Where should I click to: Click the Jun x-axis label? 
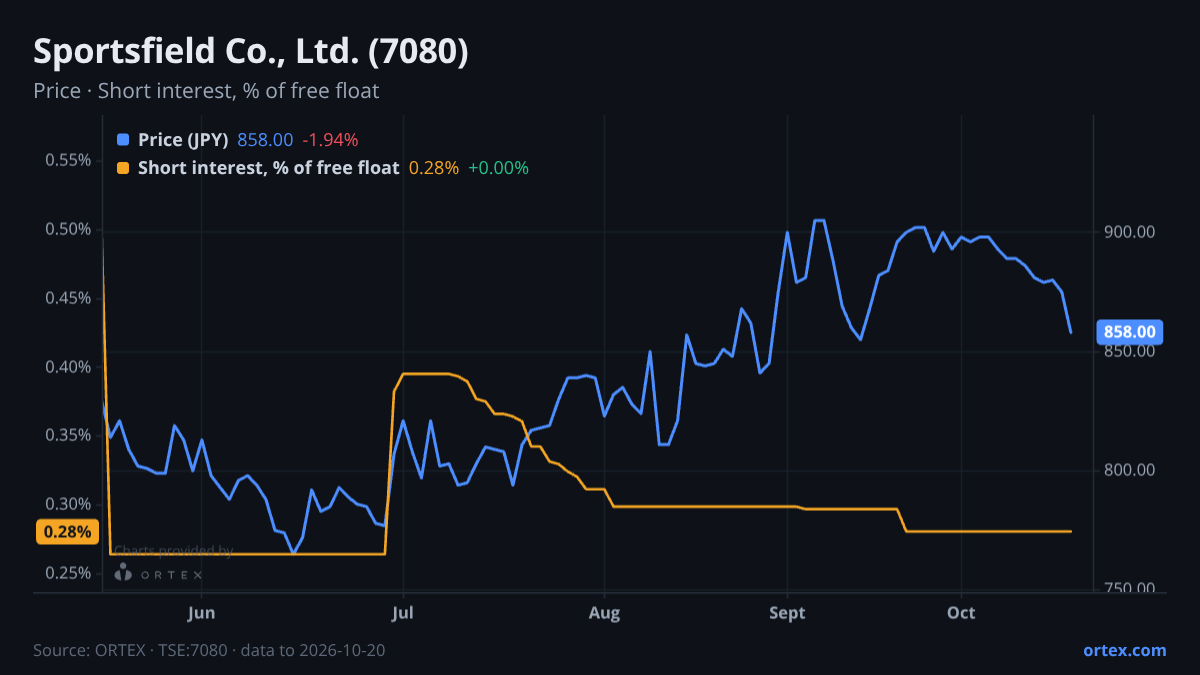202,613
